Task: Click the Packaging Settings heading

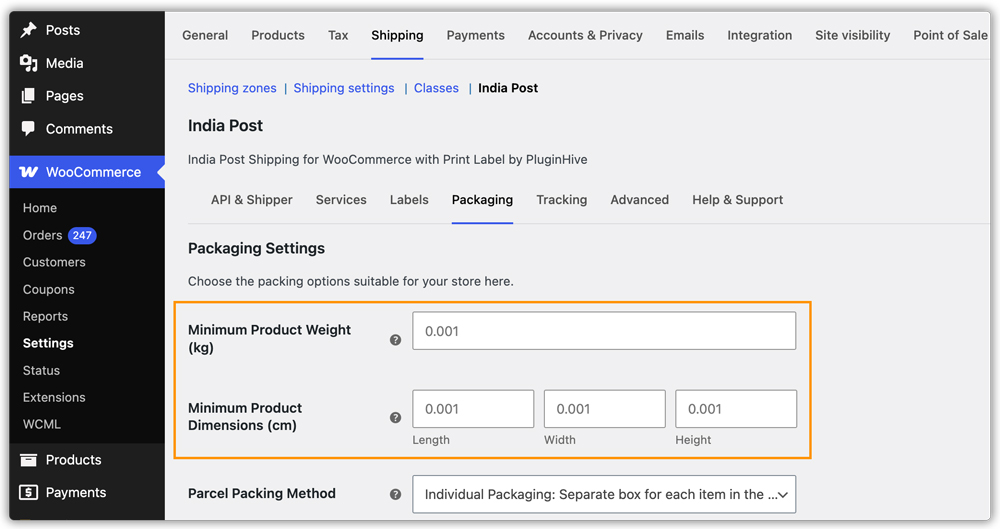Action: pos(256,248)
